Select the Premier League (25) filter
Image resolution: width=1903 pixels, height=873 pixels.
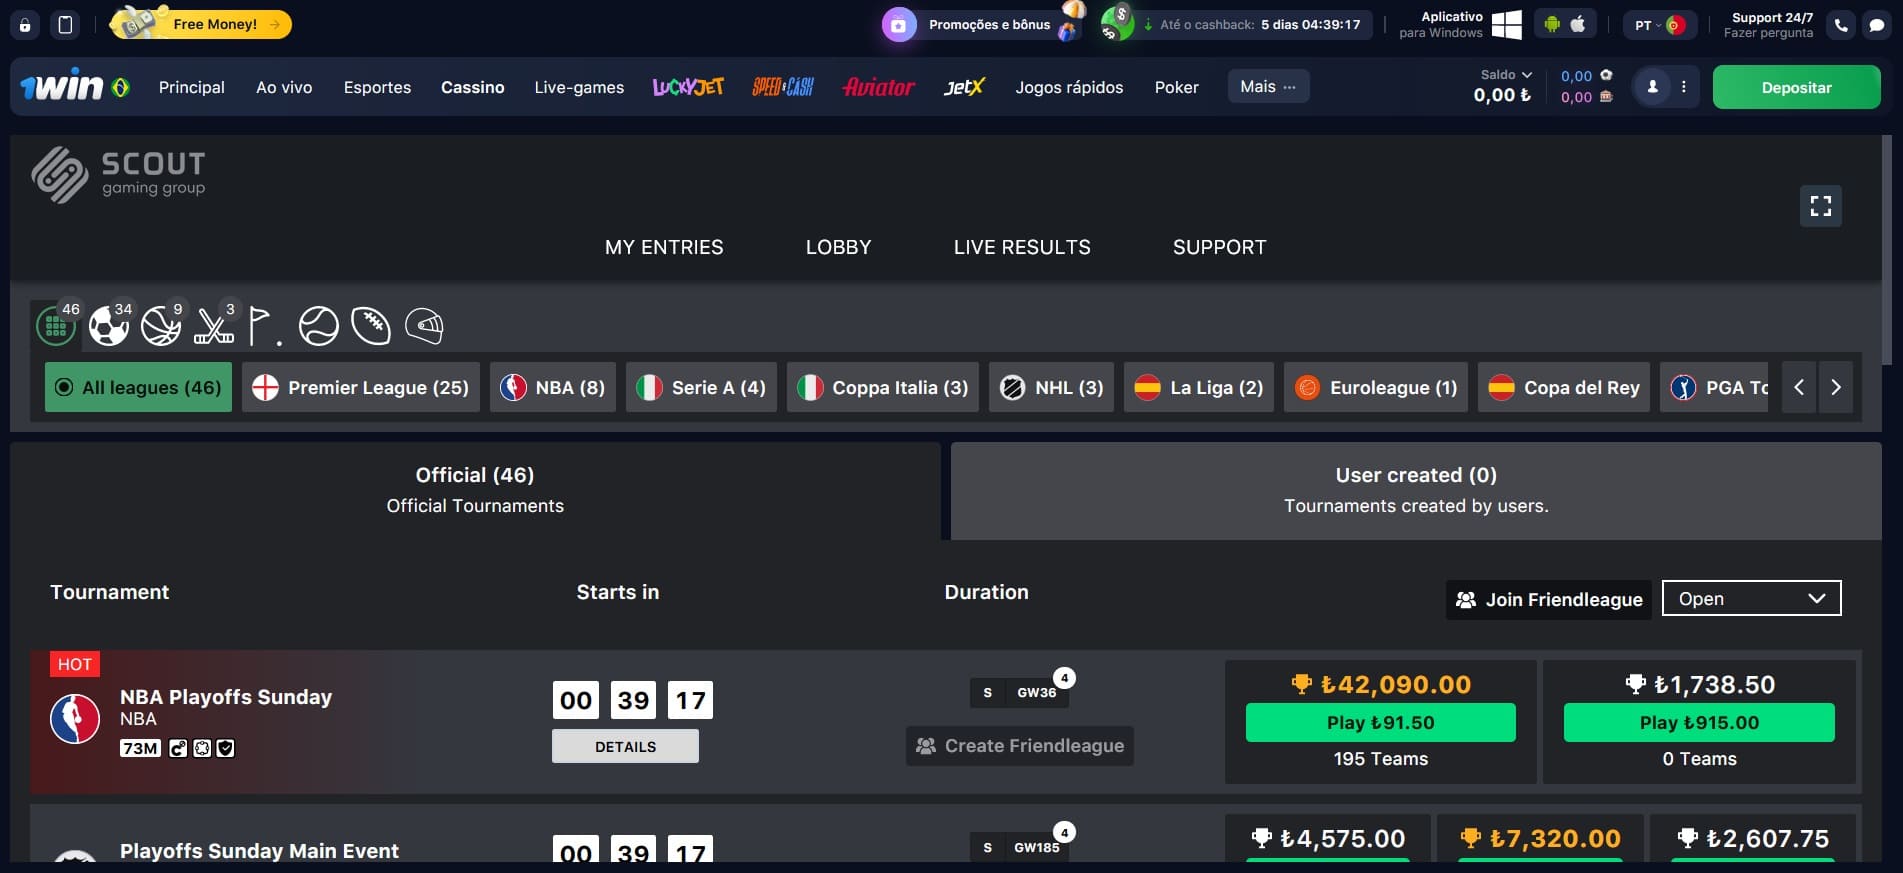[361, 387]
